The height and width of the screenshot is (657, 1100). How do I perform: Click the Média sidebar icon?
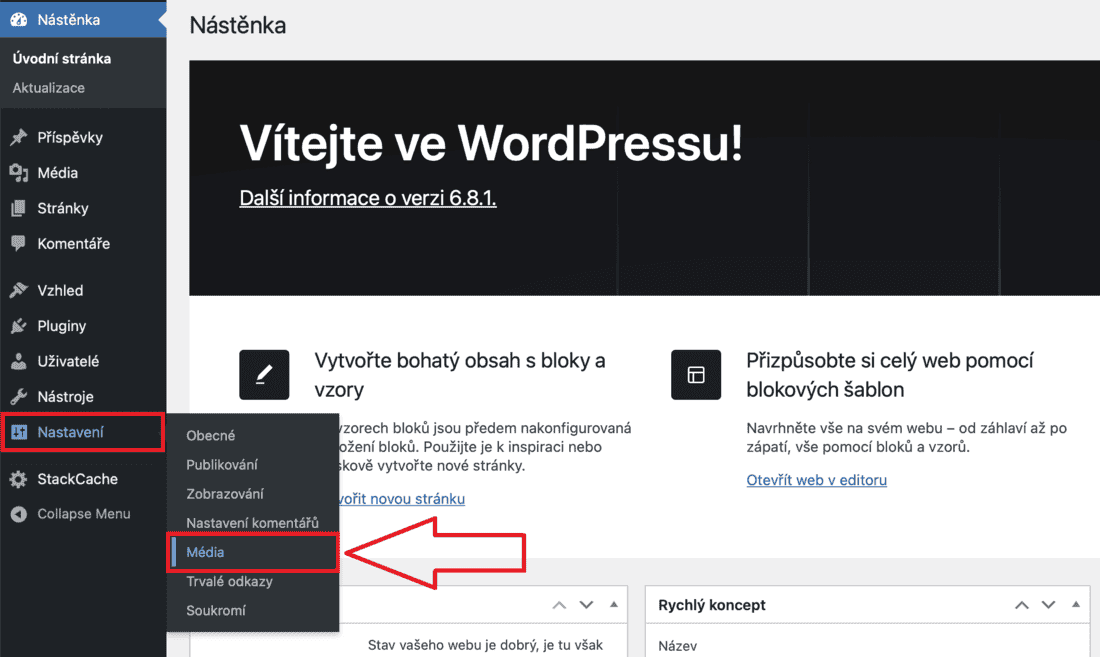click(x=19, y=172)
